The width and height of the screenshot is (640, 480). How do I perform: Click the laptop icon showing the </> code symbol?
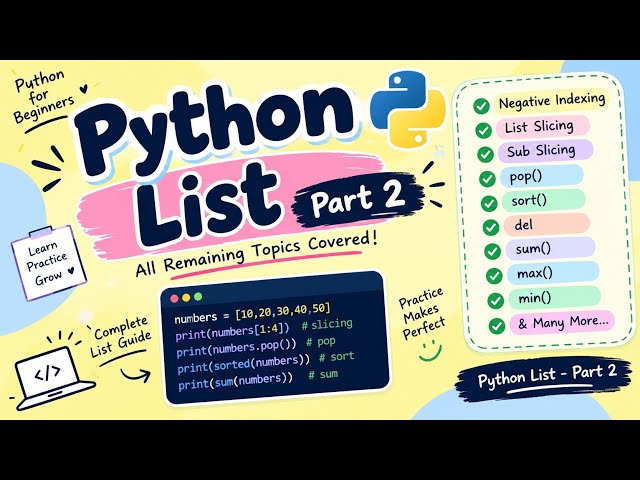coord(55,377)
